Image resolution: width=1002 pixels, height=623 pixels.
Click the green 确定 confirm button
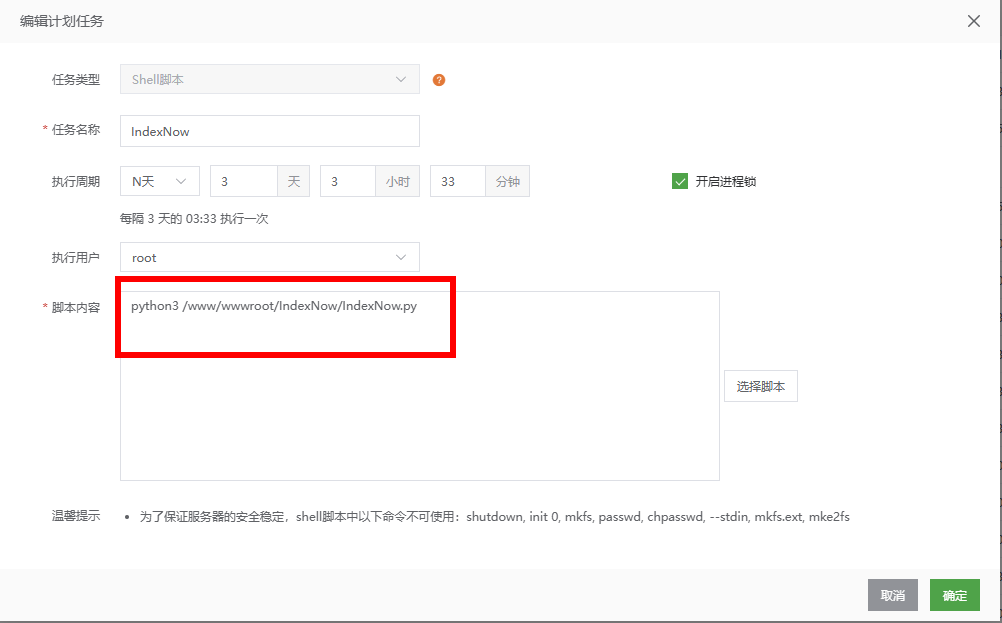pyautogui.click(x=954, y=594)
